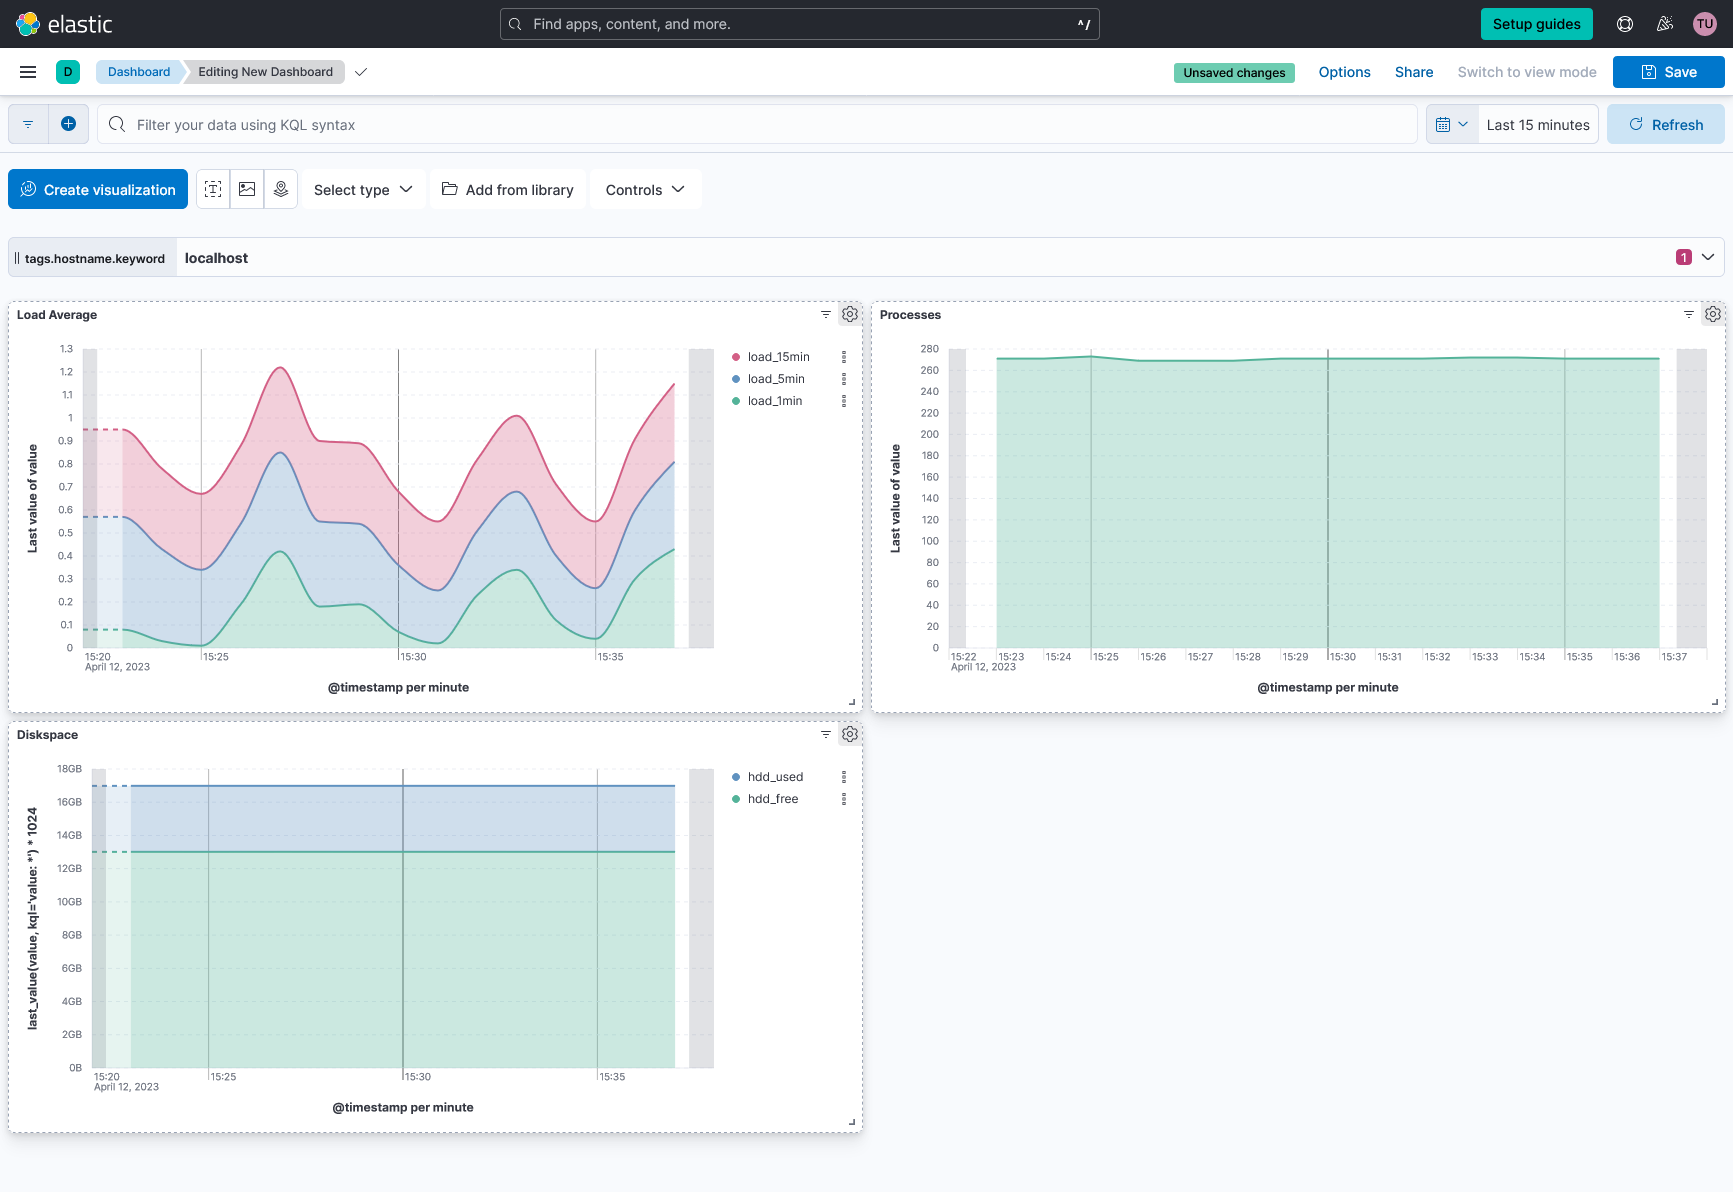Open the saved filter menu icon

[x=28, y=124]
